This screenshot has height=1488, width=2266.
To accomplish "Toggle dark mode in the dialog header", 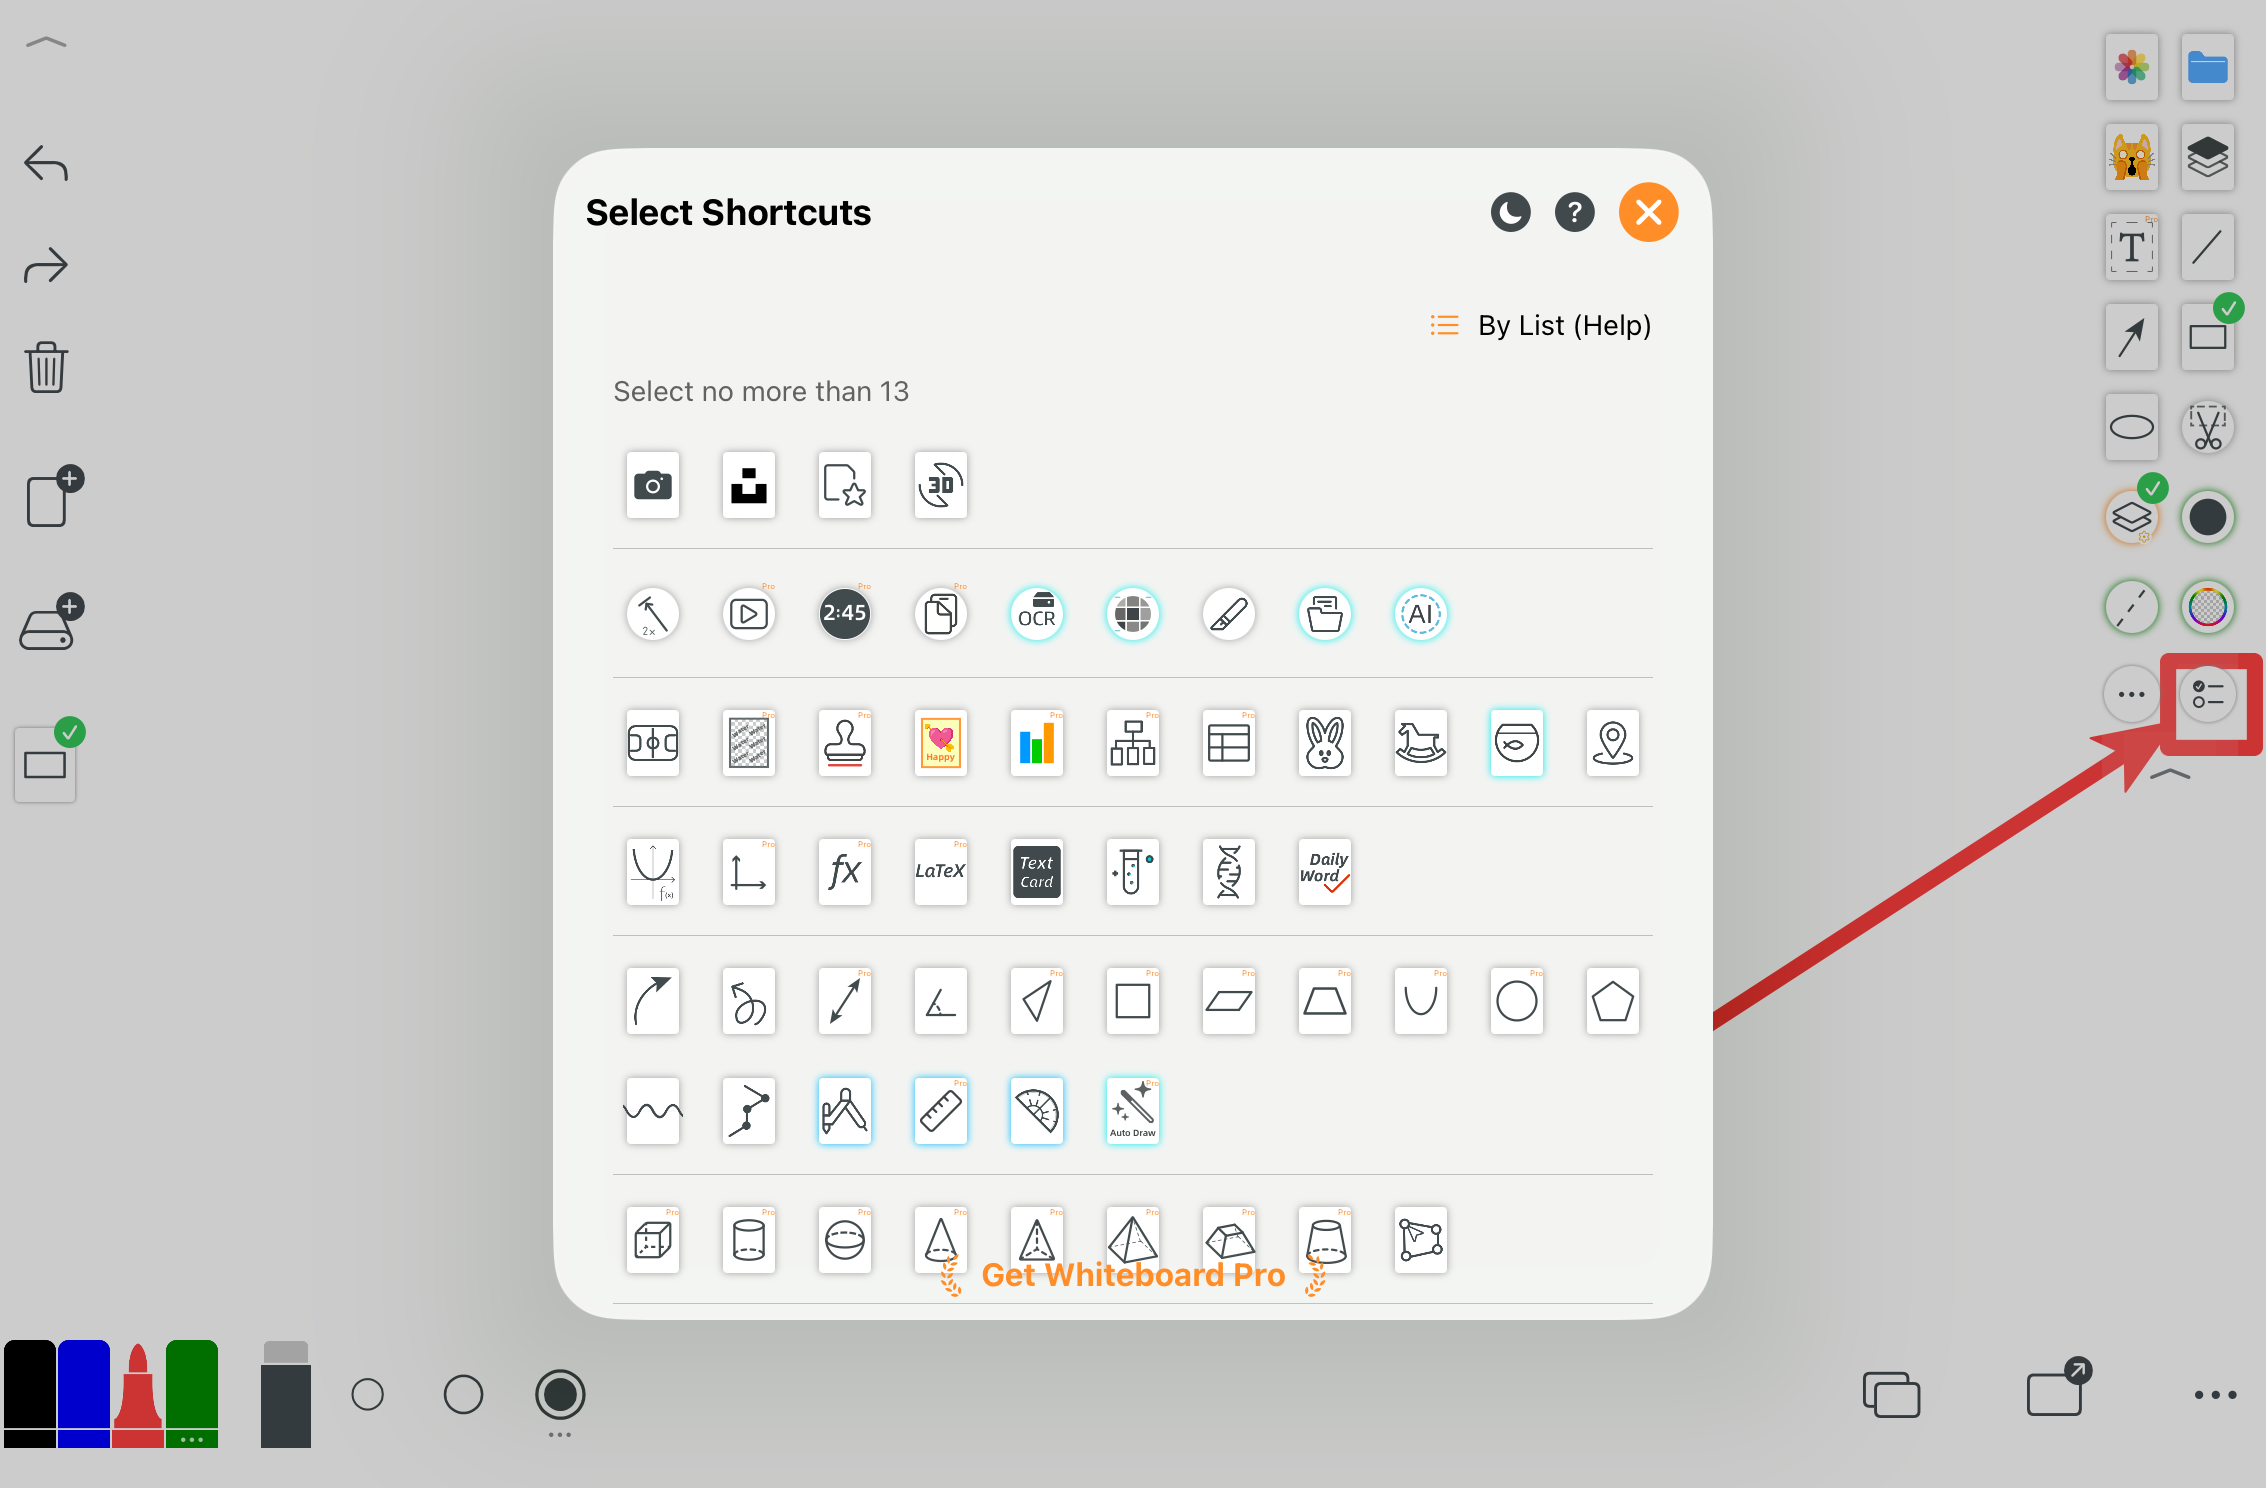I will [x=1510, y=212].
